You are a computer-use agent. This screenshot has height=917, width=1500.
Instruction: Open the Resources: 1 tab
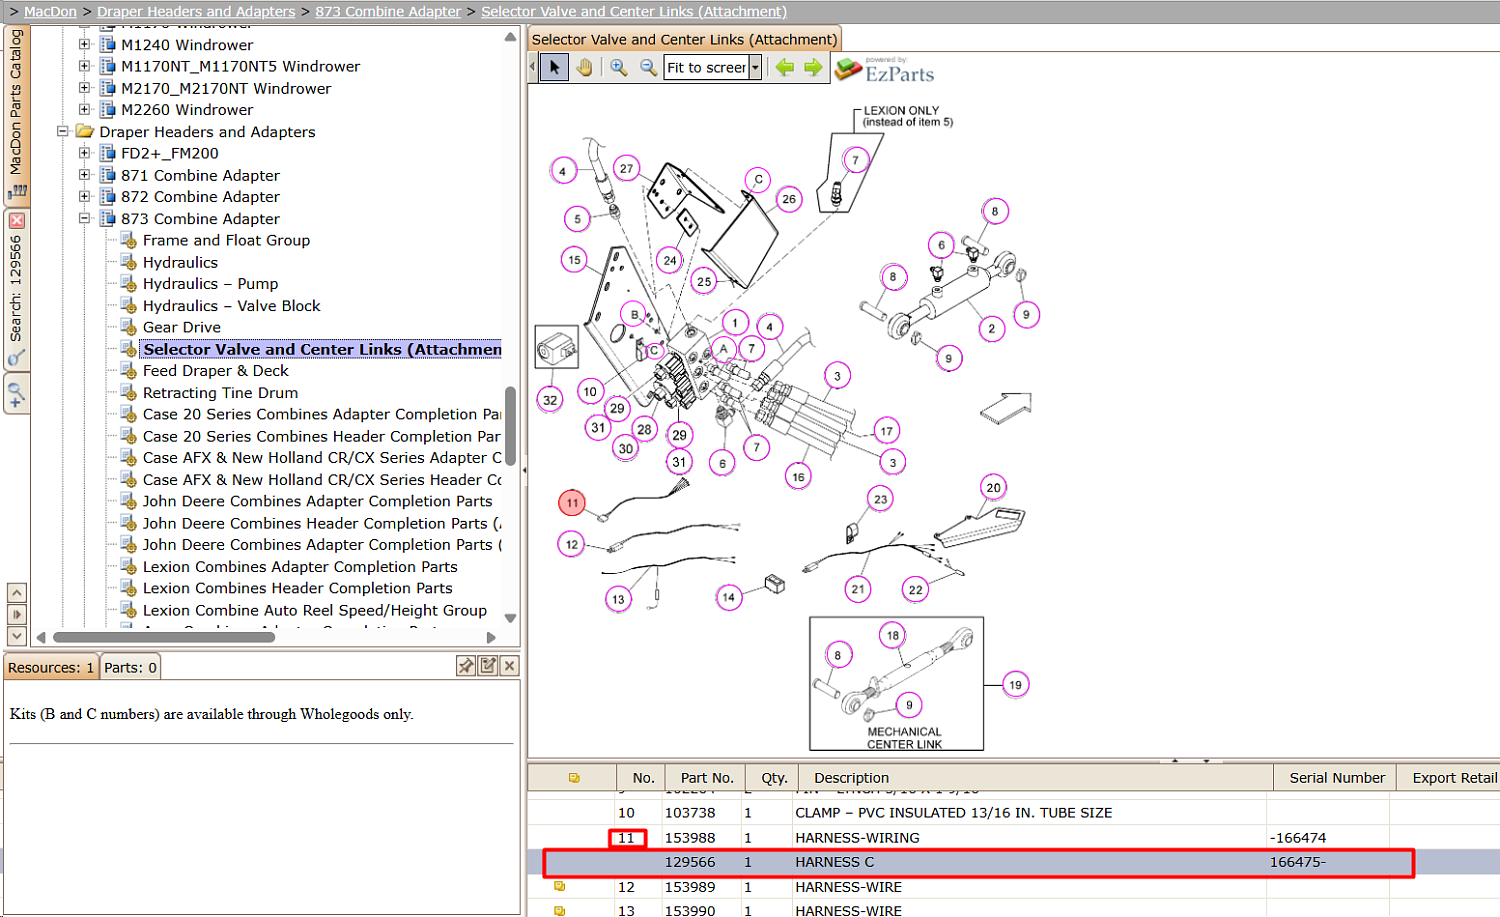pos(51,667)
